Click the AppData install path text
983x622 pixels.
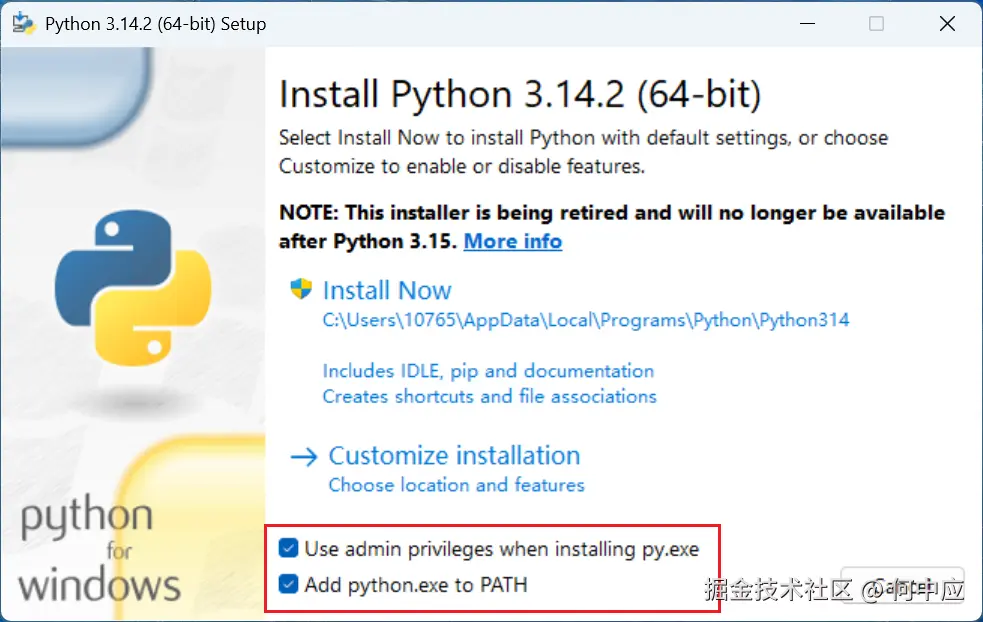[x=585, y=321]
